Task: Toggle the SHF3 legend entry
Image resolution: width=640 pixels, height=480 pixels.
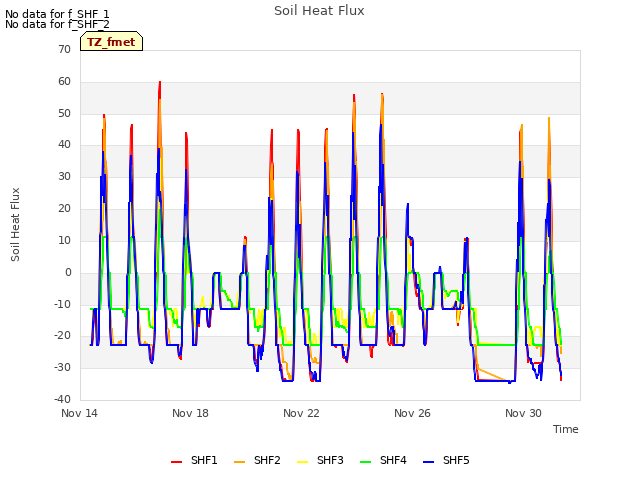Action: [x=320, y=460]
